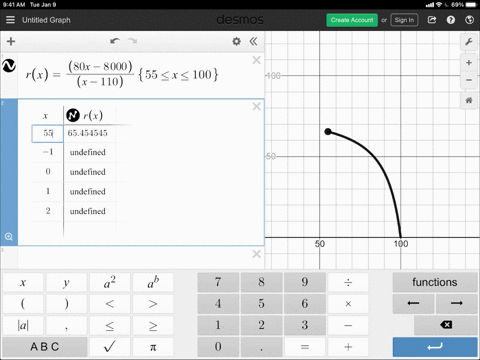Viewport: 480px width, 360px height.
Task: Tap the greater than key
Action: click(x=153, y=304)
